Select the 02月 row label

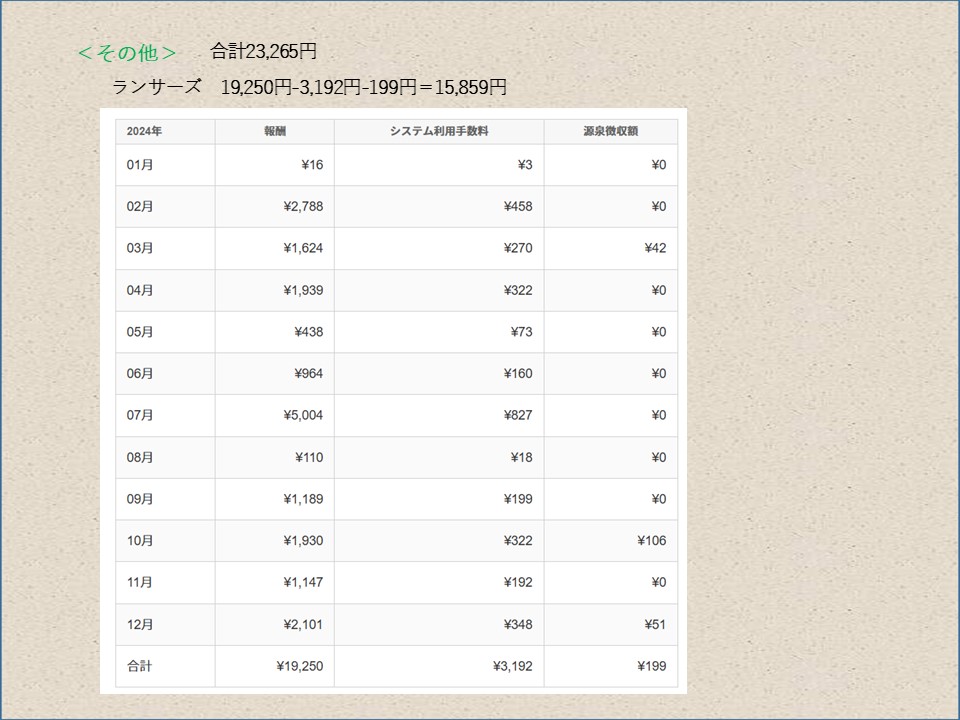pos(140,206)
